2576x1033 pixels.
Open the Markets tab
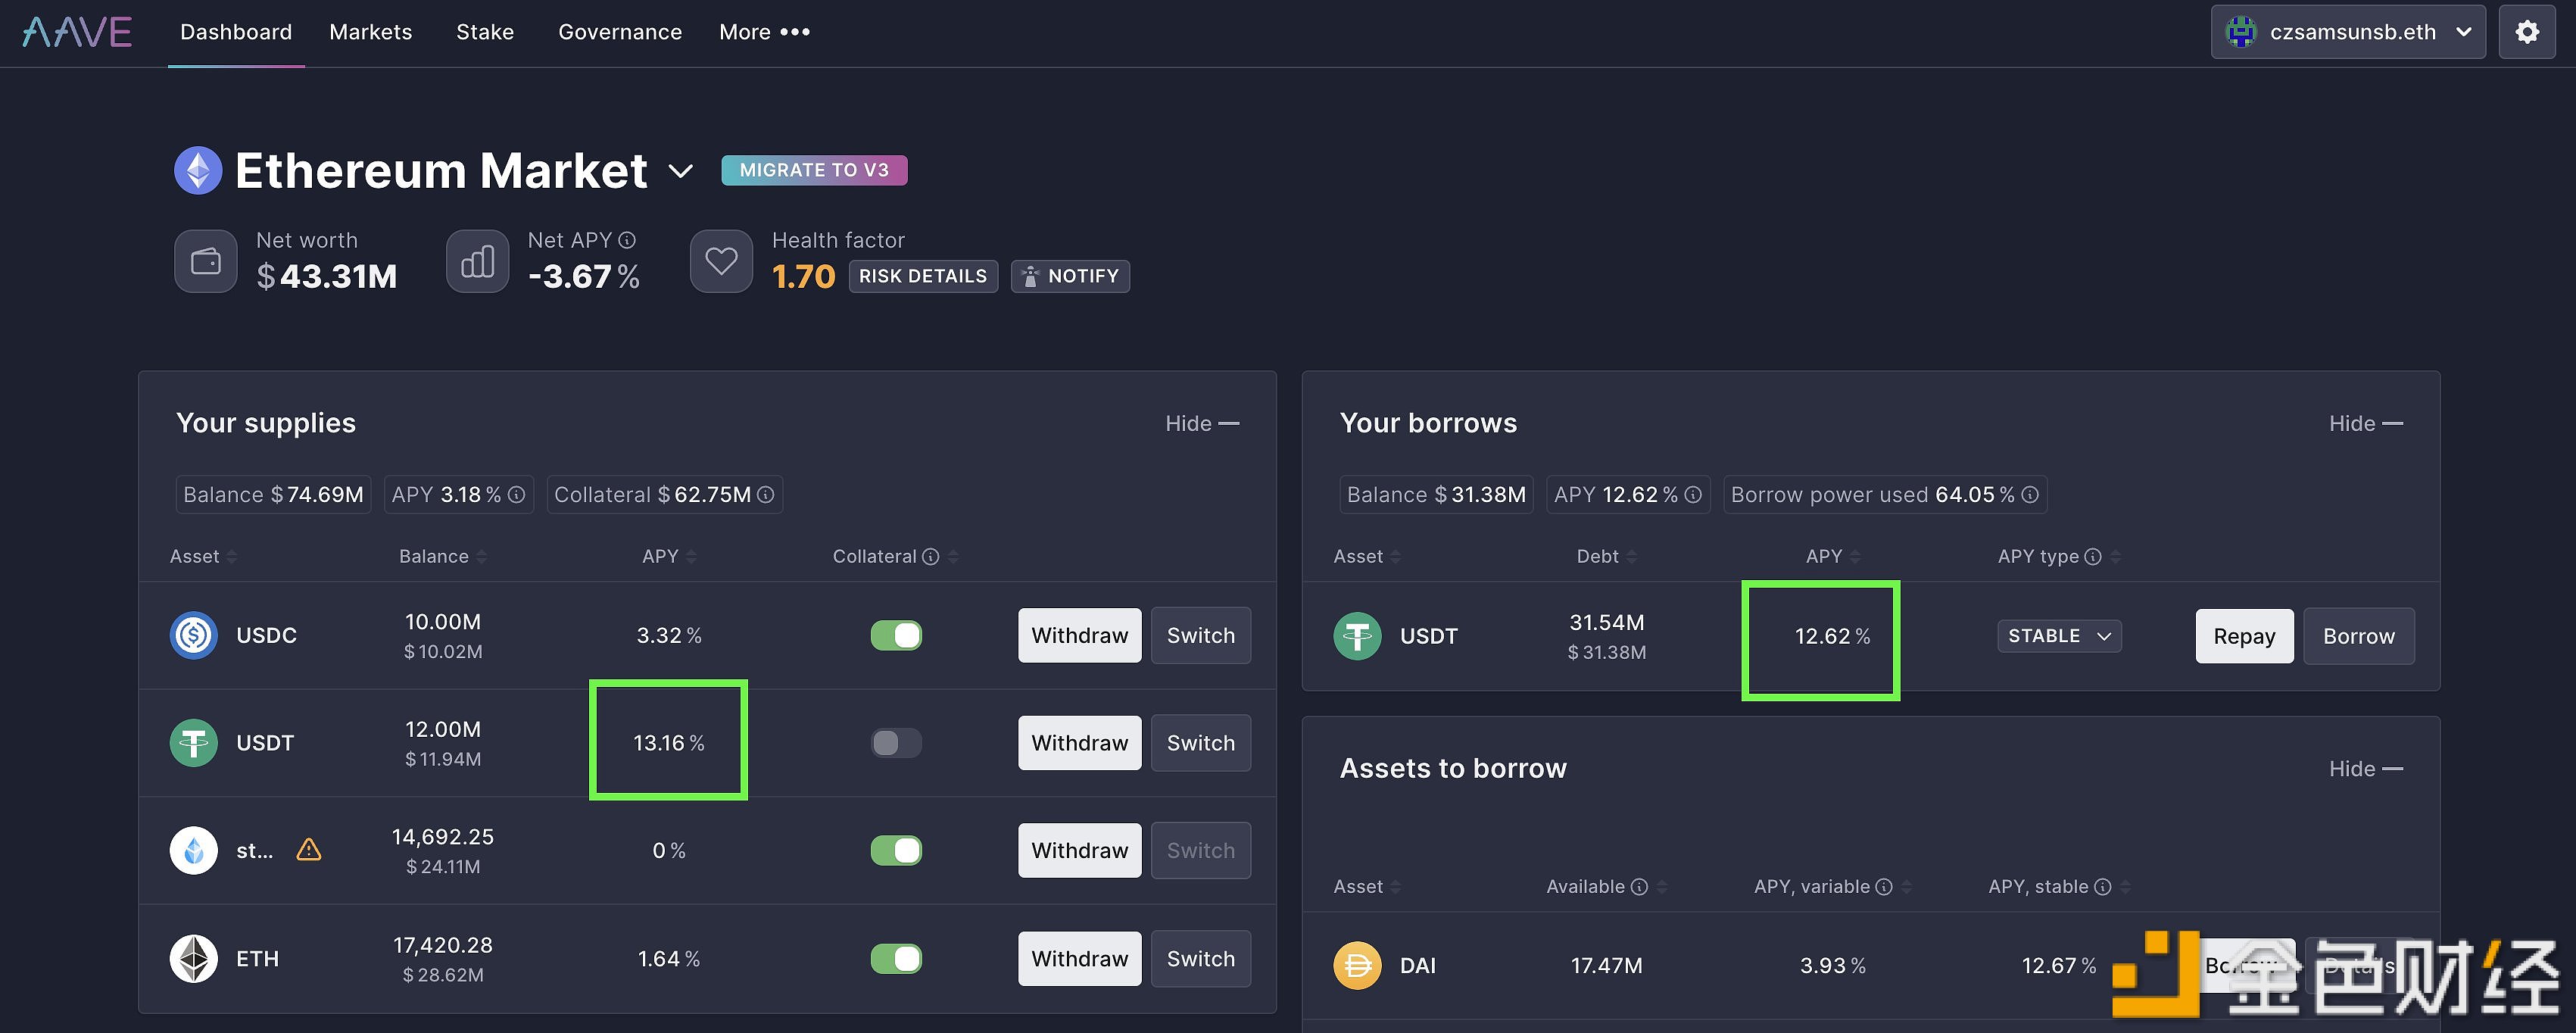tap(370, 32)
